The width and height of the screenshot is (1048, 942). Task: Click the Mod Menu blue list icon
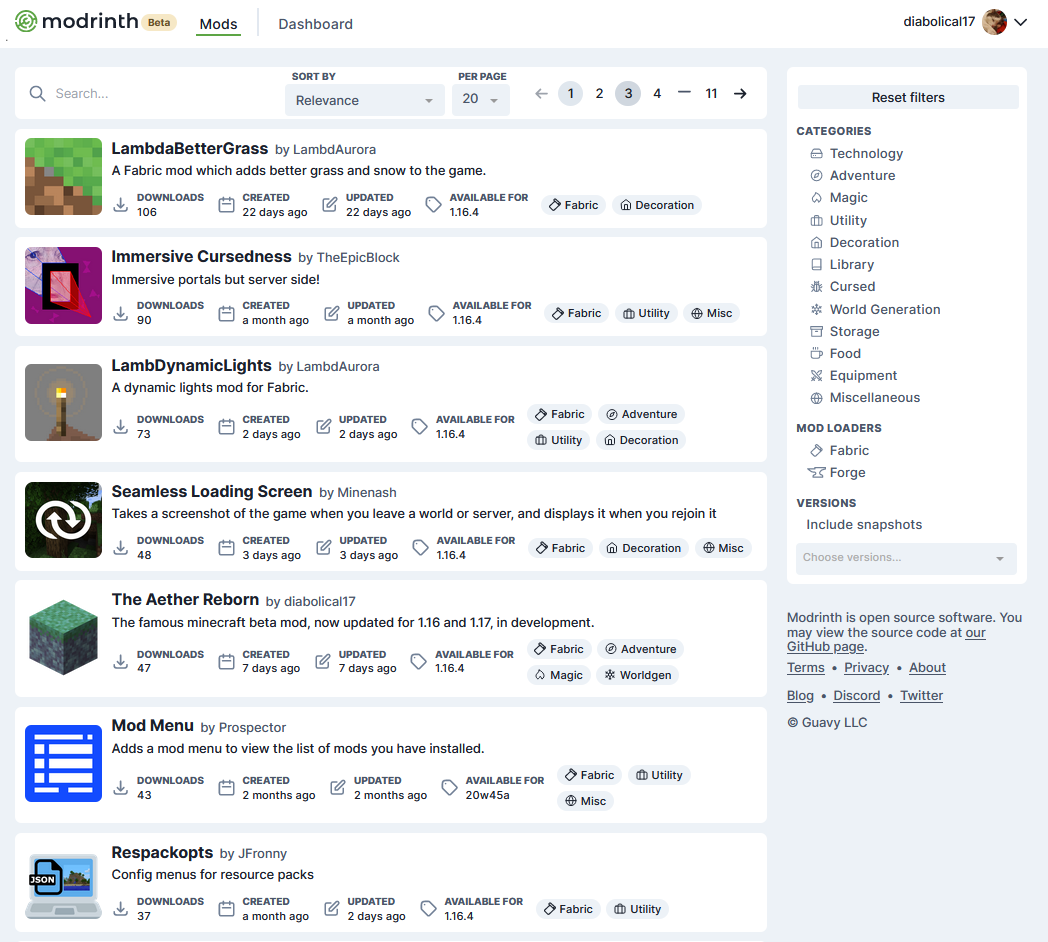[x=63, y=763]
